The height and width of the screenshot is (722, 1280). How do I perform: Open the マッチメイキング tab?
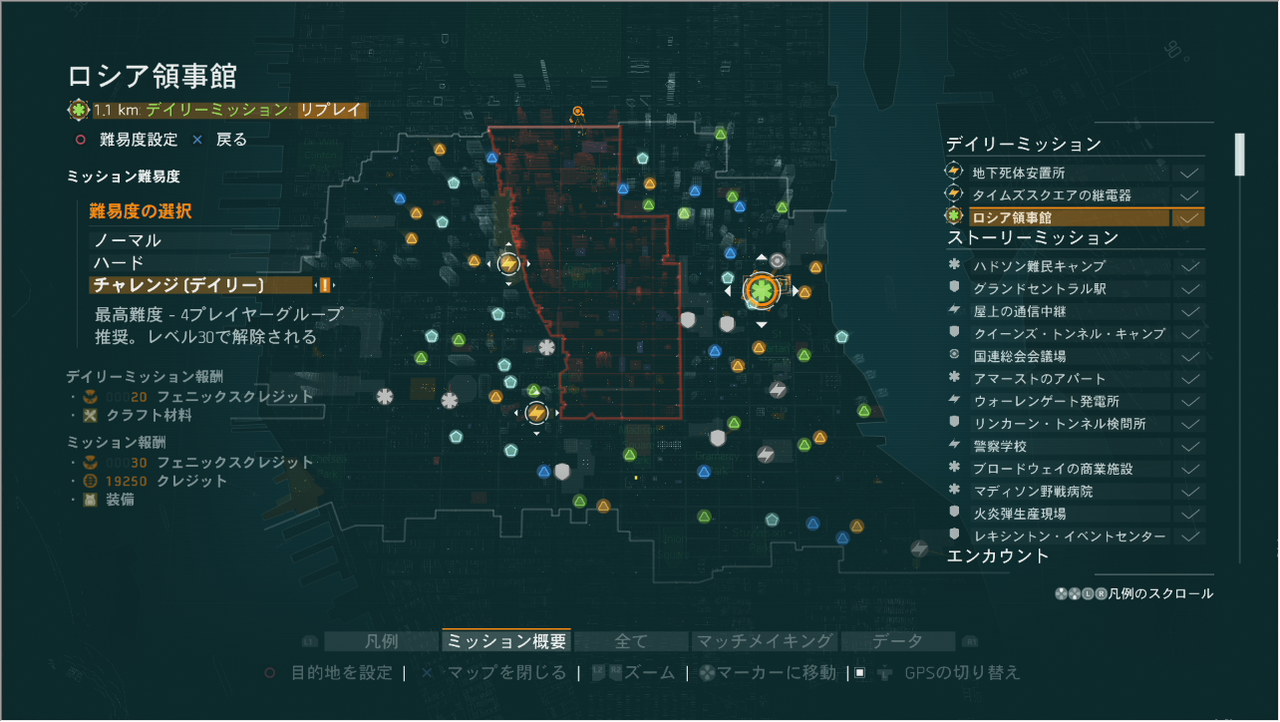(x=764, y=642)
